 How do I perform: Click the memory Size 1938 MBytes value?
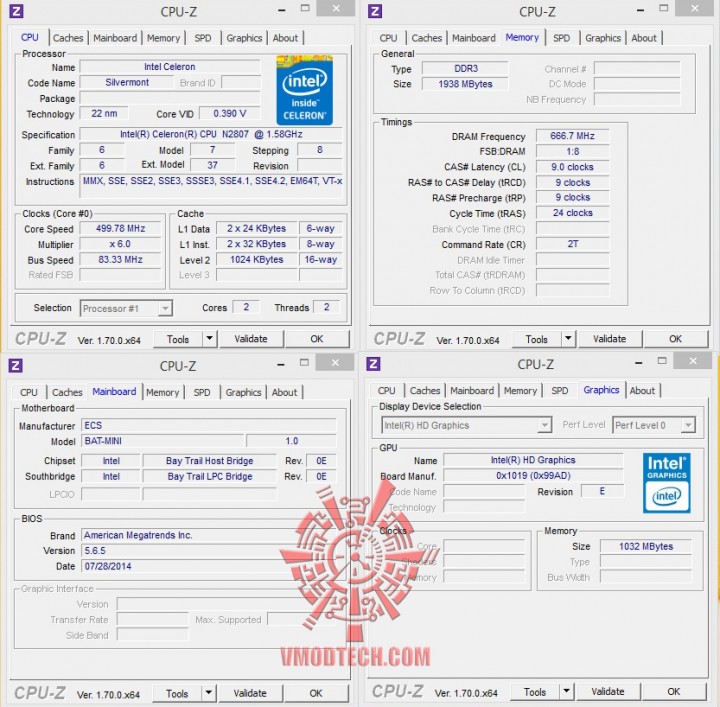click(465, 84)
